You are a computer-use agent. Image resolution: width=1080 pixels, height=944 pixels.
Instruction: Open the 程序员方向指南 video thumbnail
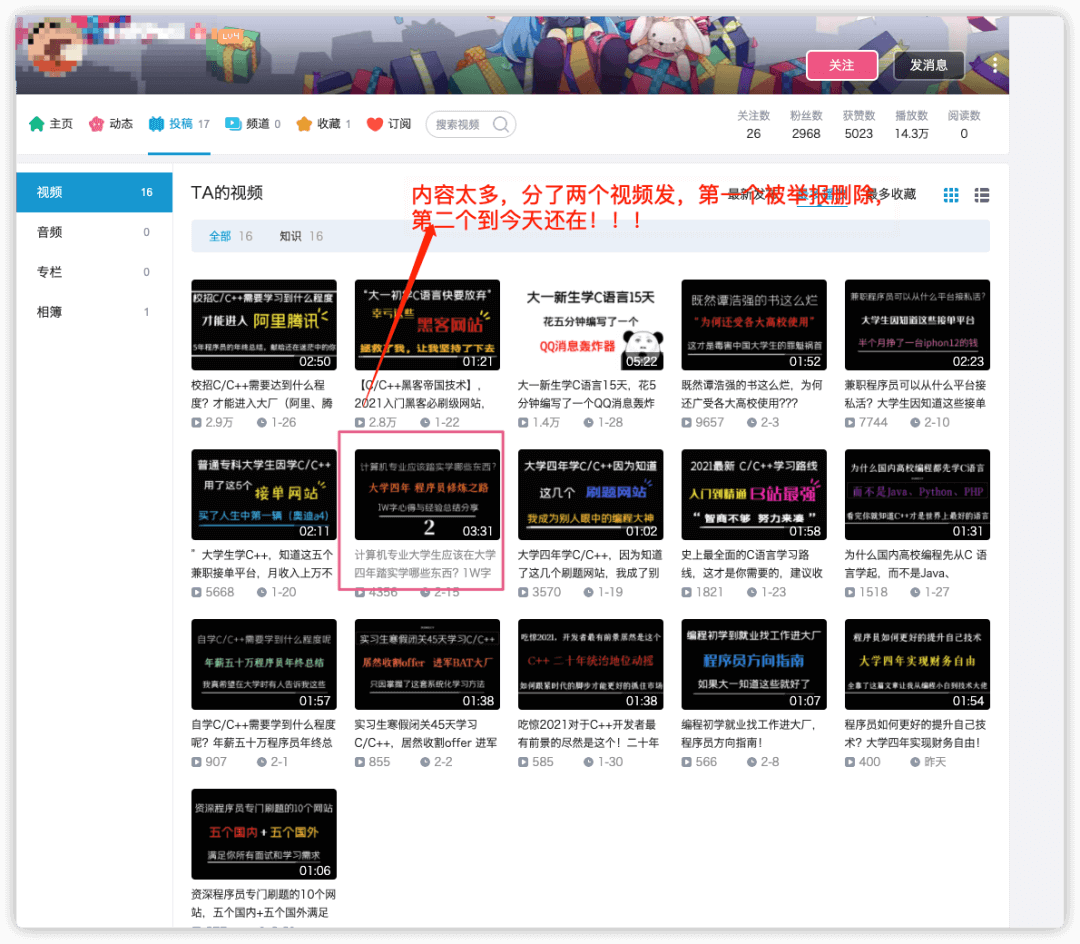754,664
